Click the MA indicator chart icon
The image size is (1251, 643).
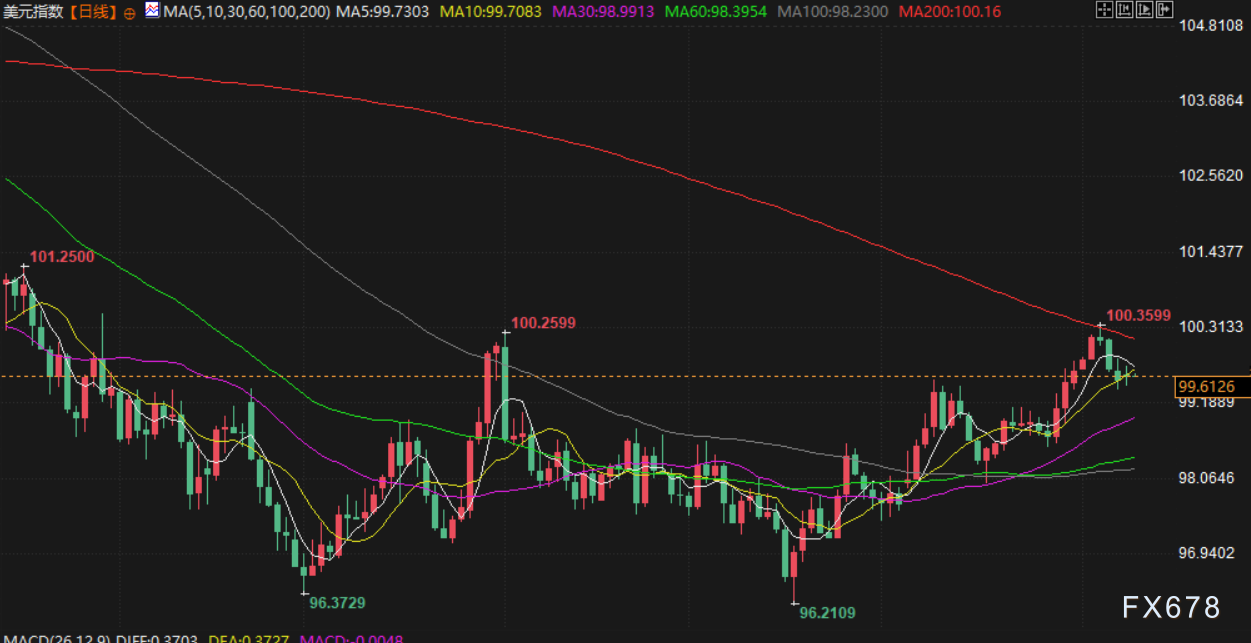151,11
